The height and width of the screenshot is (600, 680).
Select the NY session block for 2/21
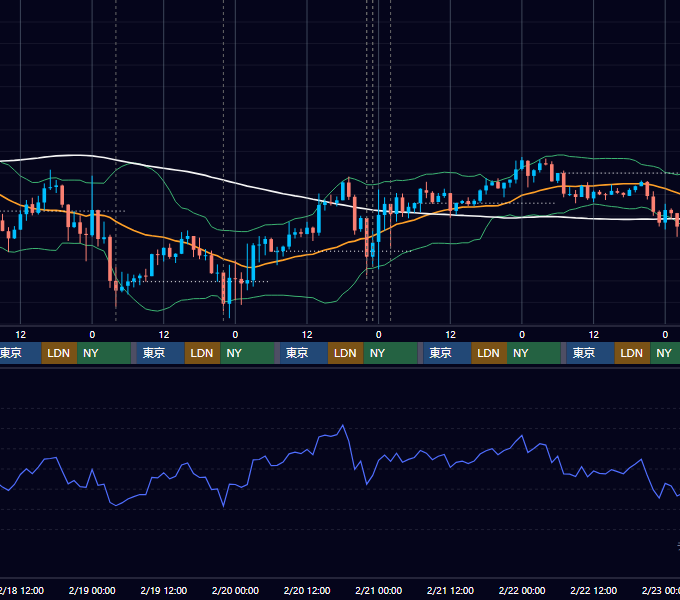pos(534,353)
